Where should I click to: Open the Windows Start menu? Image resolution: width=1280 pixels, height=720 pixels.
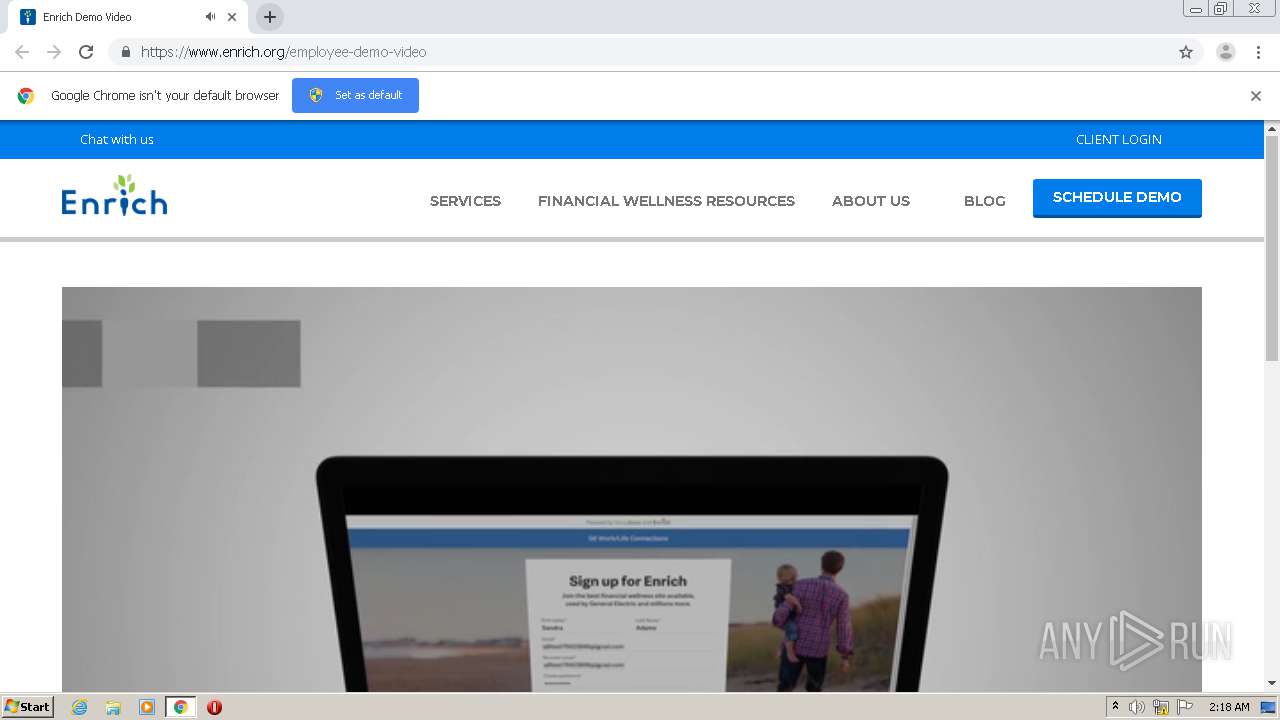28,706
